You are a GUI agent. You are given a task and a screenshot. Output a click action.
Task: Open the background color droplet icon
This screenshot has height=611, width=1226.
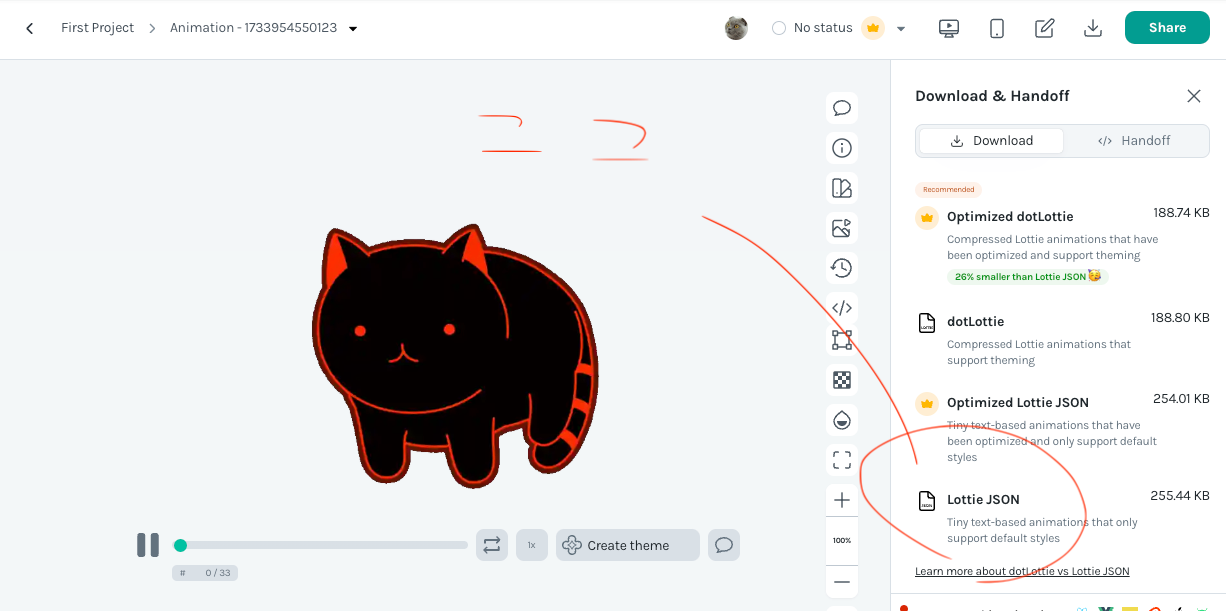coord(842,420)
